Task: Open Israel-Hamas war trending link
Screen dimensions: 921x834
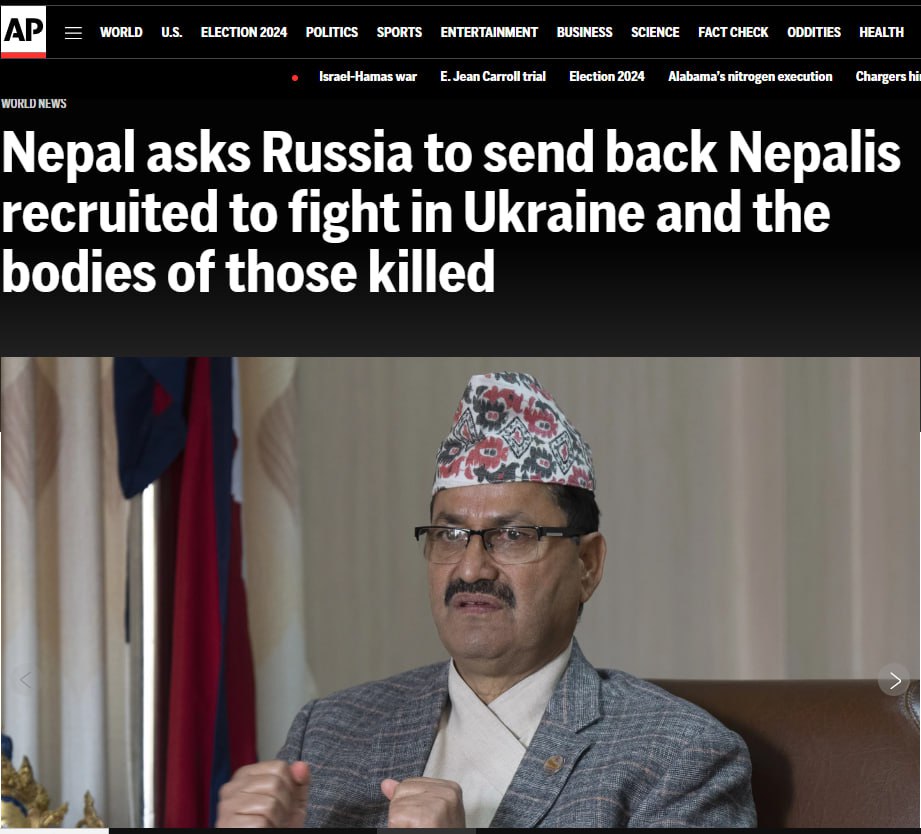Action: pyautogui.click(x=368, y=76)
